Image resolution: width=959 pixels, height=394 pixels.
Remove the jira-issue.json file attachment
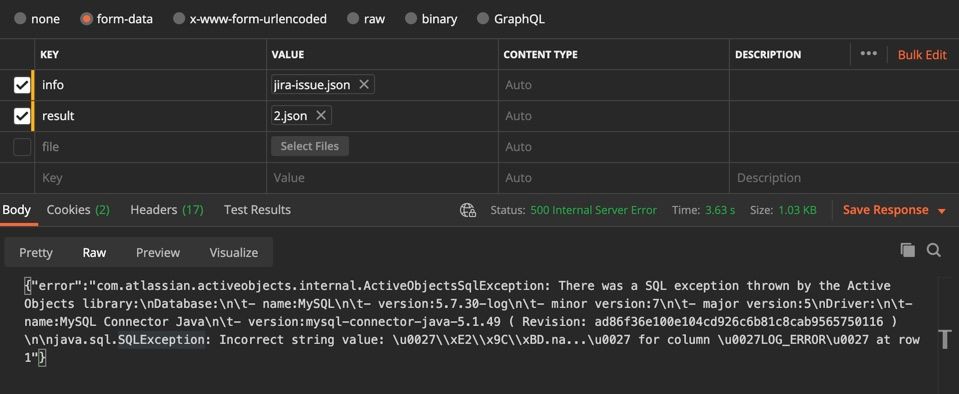[x=363, y=85]
